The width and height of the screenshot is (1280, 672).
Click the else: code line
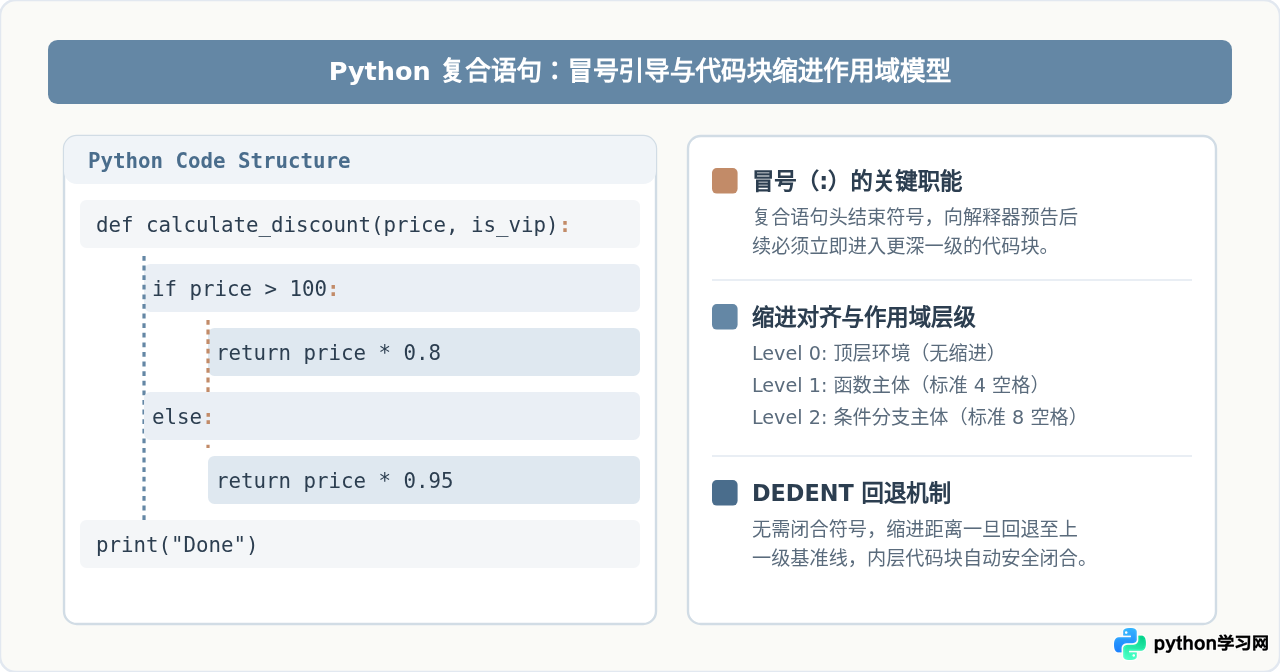coord(392,416)
